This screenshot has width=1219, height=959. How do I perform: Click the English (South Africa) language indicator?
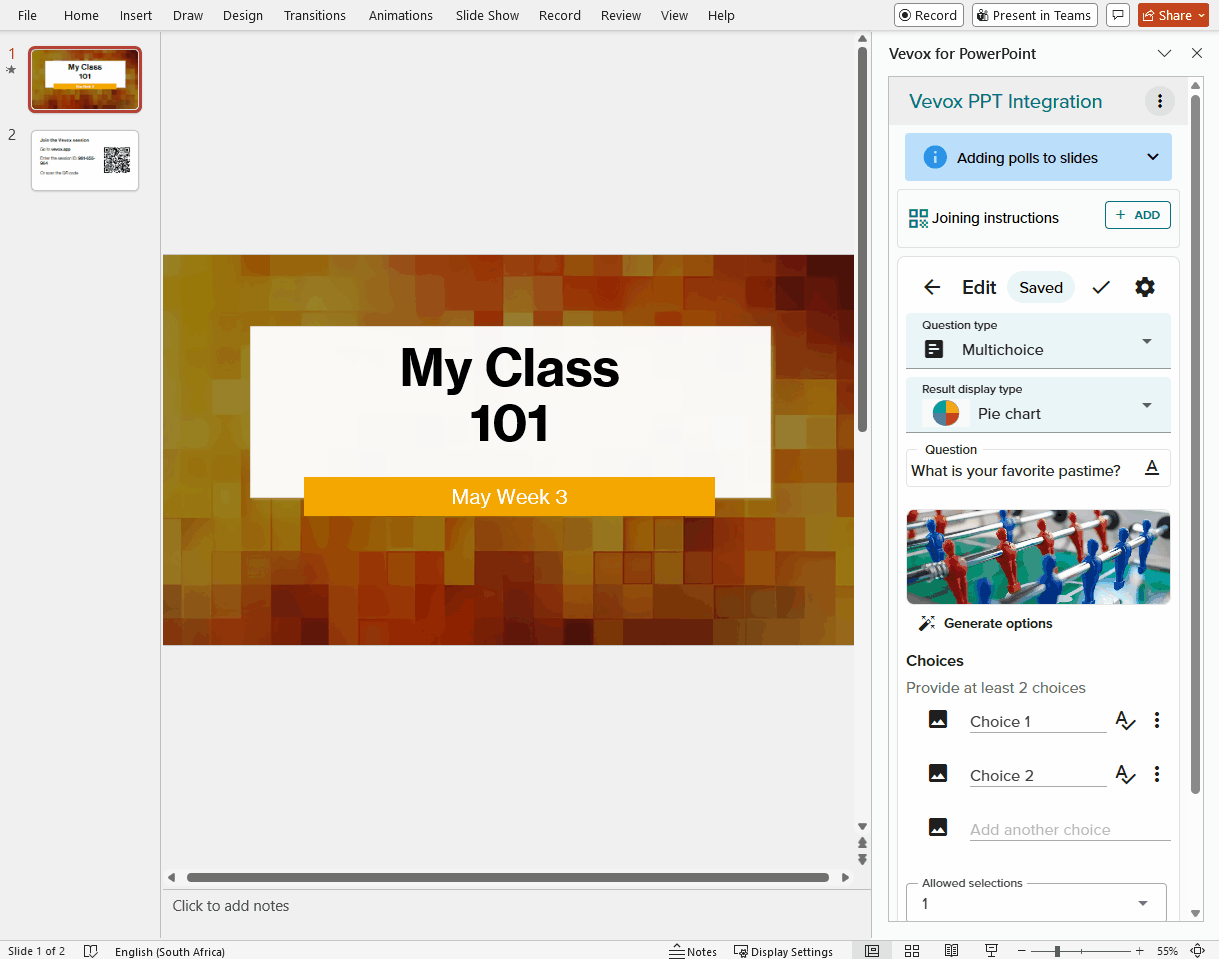coord(170,951)
